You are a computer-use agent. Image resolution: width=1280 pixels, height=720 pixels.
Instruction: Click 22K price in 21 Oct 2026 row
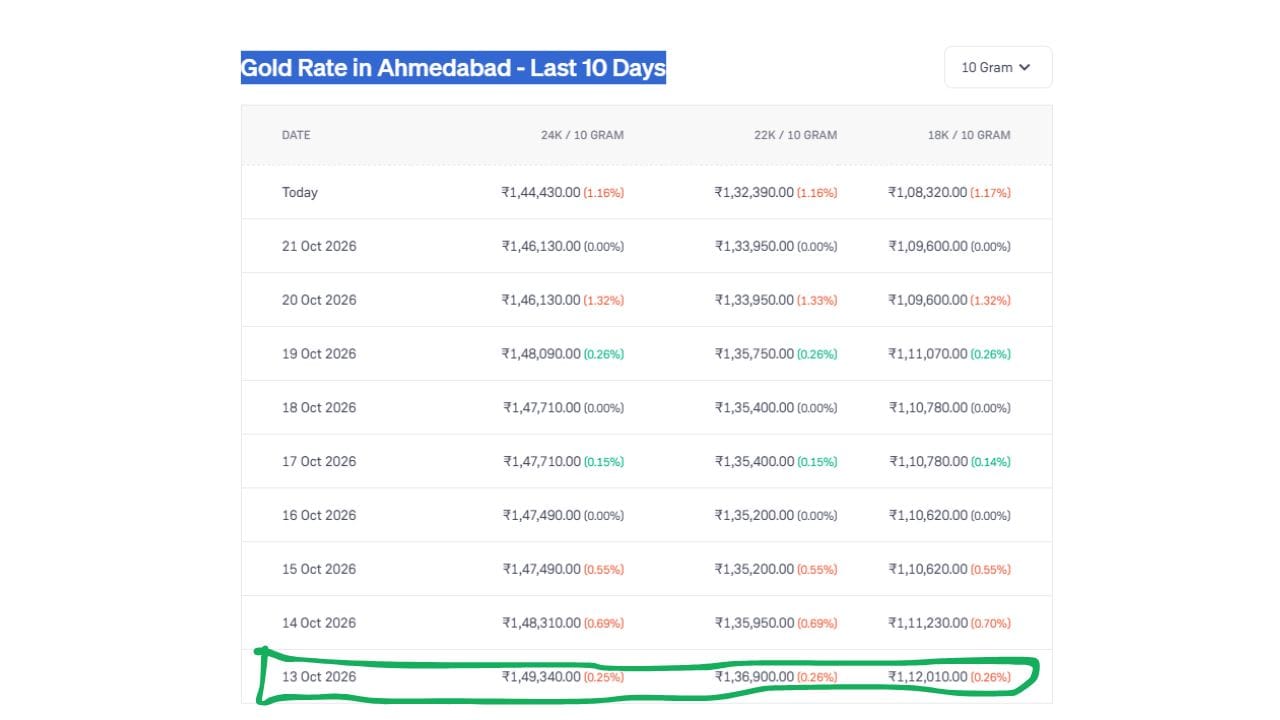coord(754,246)
